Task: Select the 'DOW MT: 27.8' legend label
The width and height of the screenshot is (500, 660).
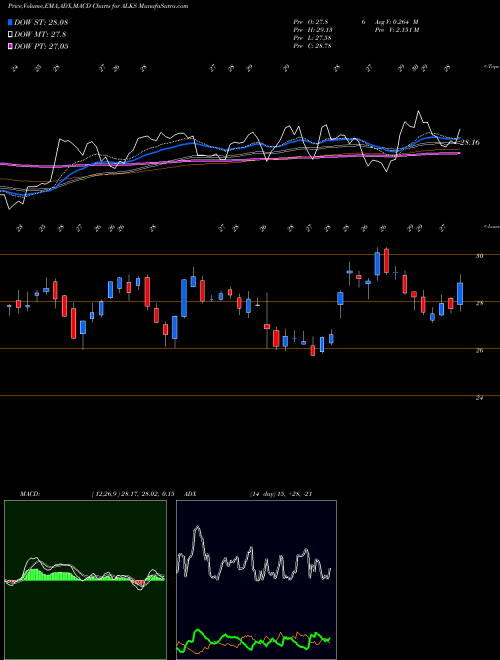Action: point(40,35)
